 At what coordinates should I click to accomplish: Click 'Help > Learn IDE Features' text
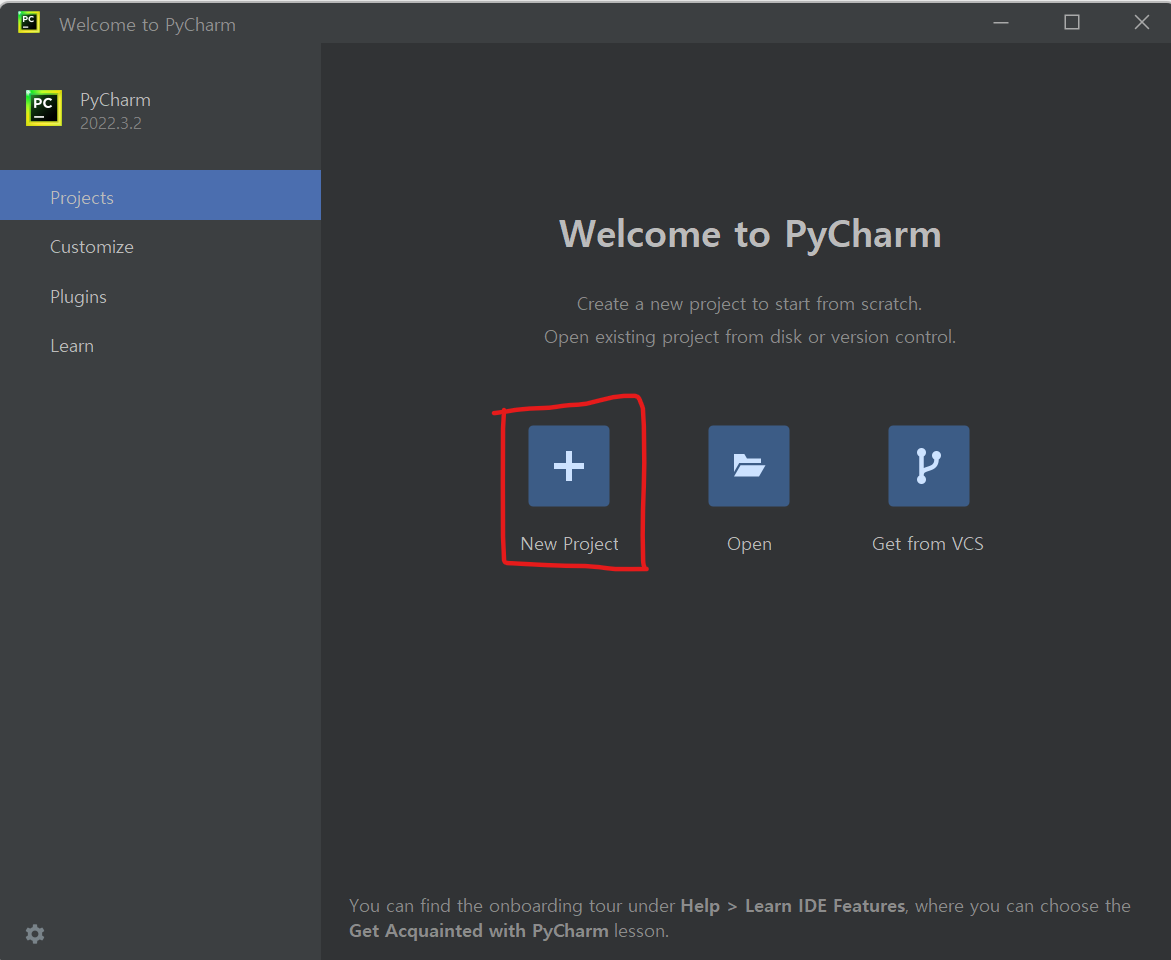click(x=792, y=905)
